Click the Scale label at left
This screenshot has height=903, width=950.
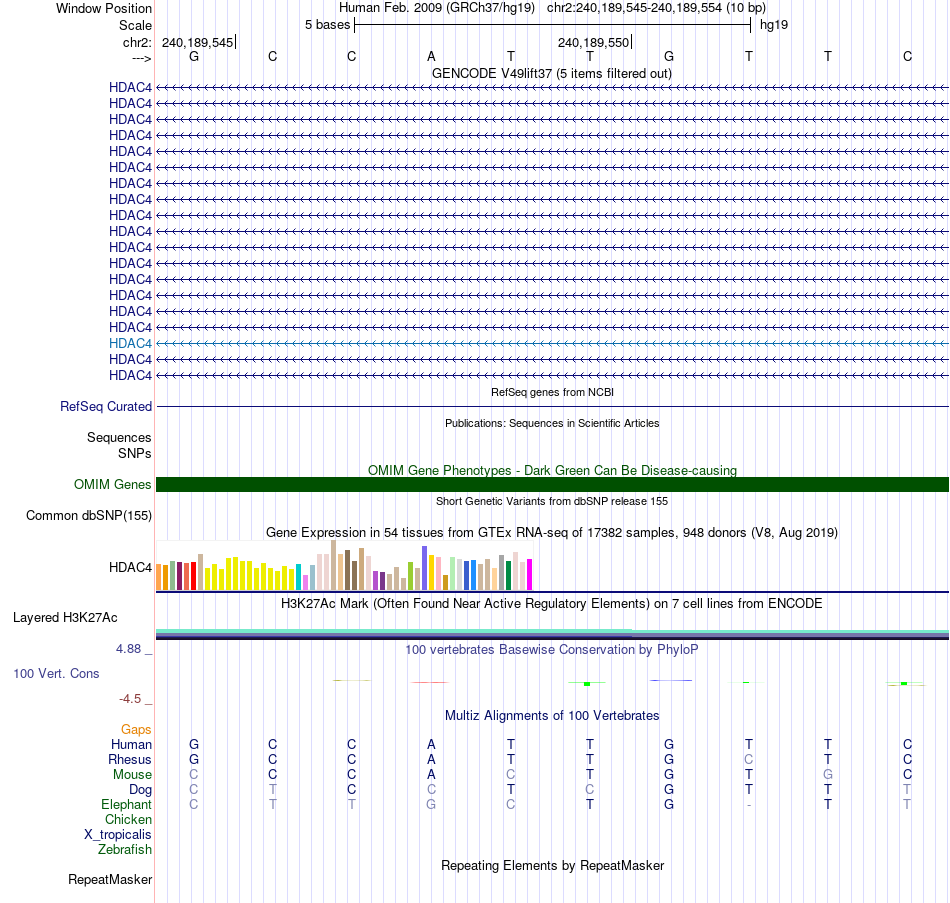pos(135,25)
